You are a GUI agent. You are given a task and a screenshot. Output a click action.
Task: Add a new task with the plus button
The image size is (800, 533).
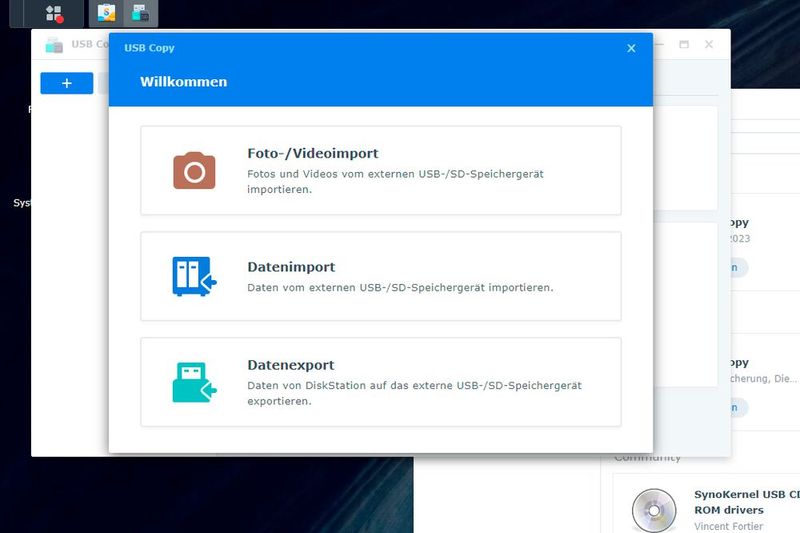coord(67,83)
